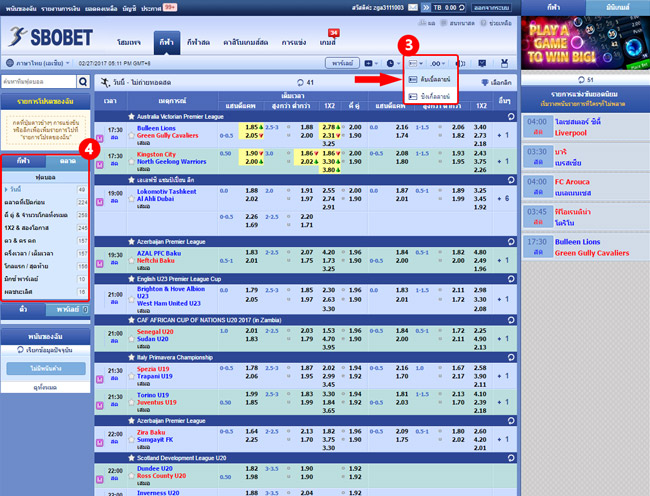Screen dimensions: 650x496
Task: Click the team search input field
Action: 39,82
